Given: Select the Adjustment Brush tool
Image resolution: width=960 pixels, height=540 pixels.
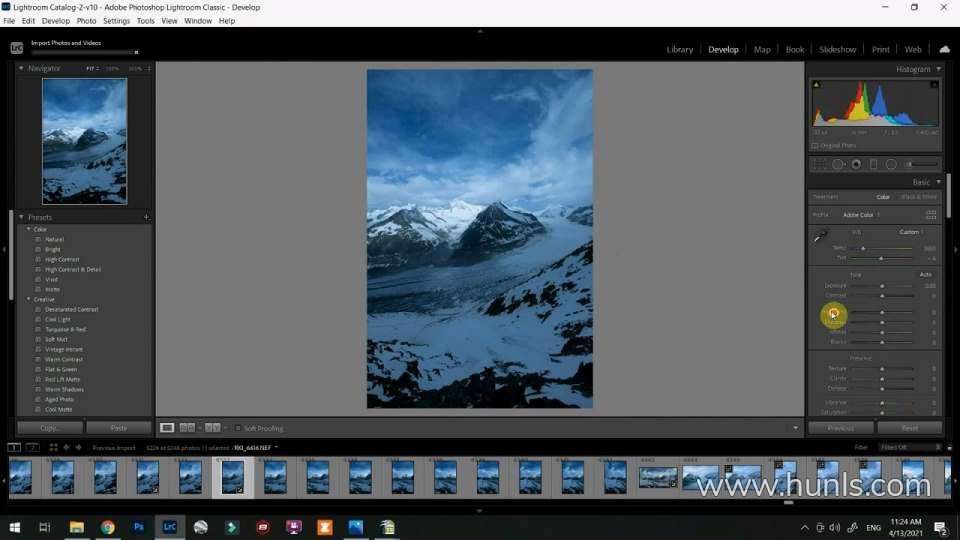Looking at the screenshot, I should click(921, 164).
